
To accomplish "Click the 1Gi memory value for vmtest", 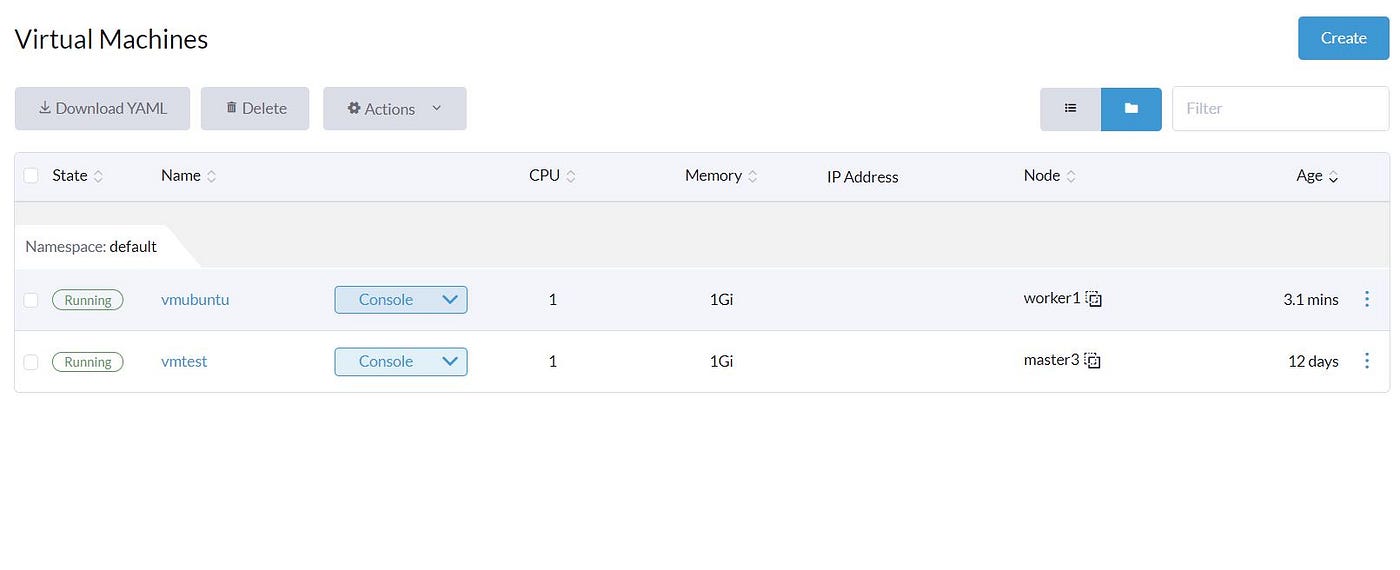I will point(721,361).
